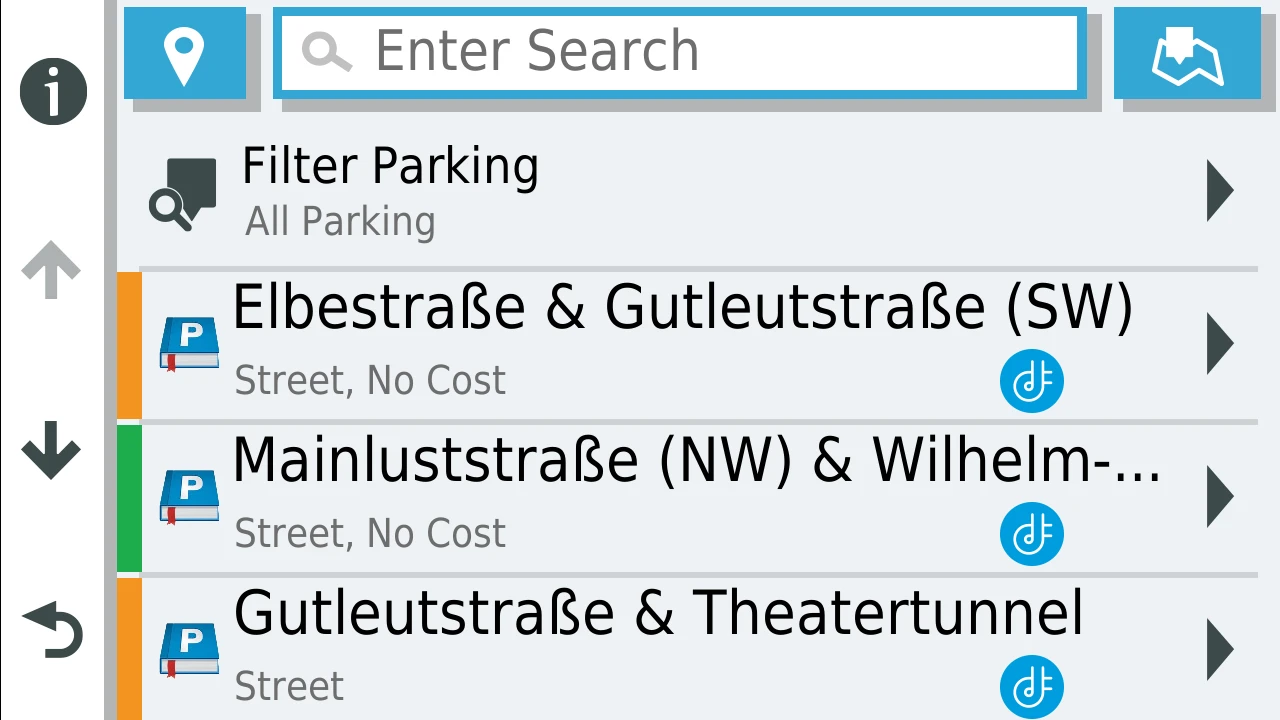
Task: Tap the blue badge on Theatertunnel row
Action: point(1031,687)
